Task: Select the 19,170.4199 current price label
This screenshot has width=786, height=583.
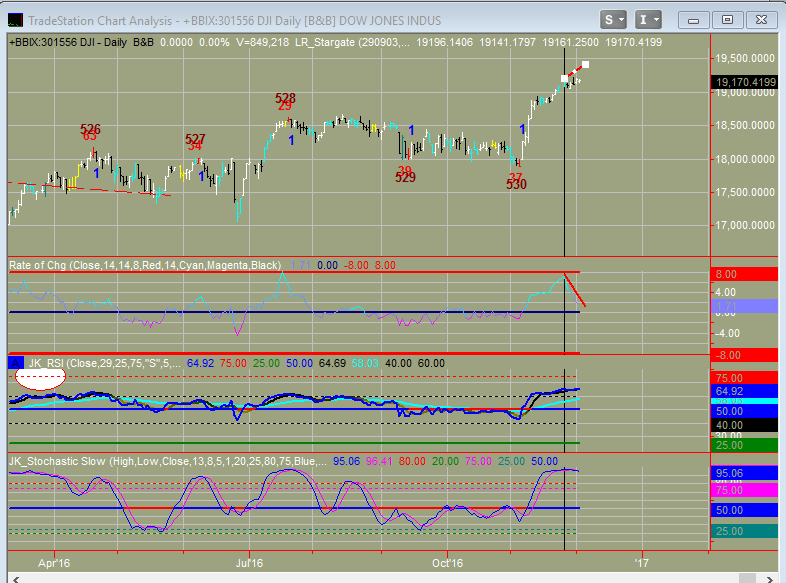Action: [x=744, y=82]
